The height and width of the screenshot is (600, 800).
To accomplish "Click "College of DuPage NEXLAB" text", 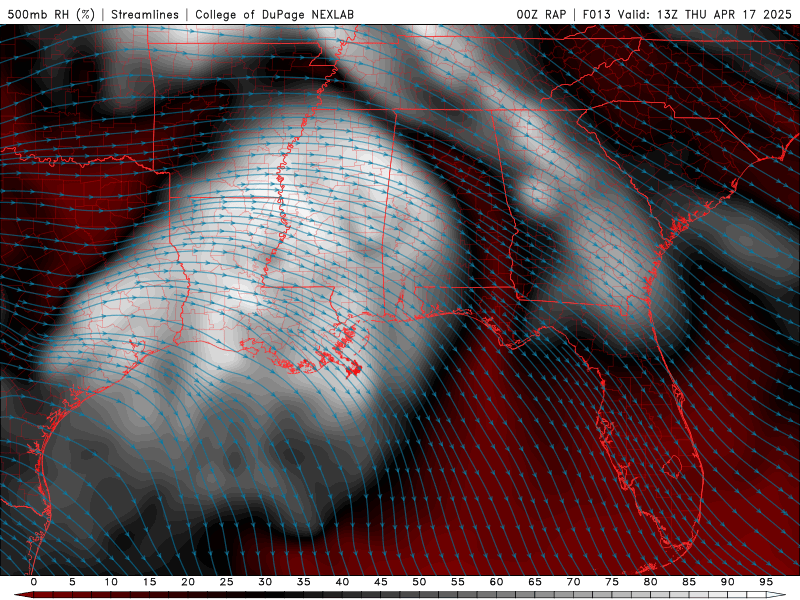I will pyautogui.click(x=274, y=14).
